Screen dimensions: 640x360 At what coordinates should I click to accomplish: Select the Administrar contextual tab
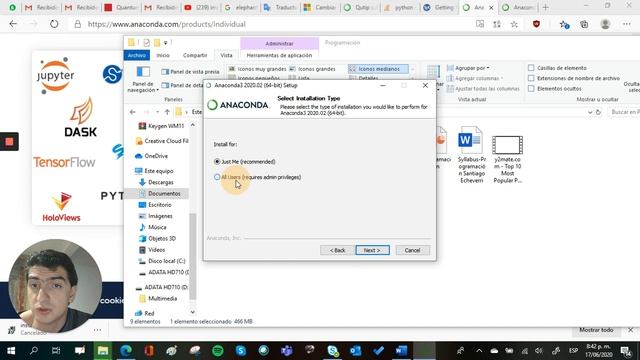(279, 43)
